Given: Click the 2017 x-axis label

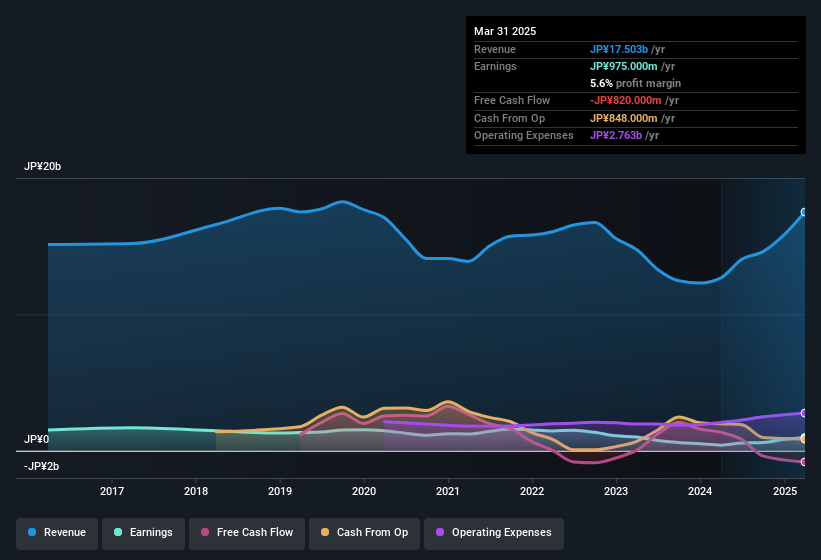Looking at the screenshot, I should [112, 491].
